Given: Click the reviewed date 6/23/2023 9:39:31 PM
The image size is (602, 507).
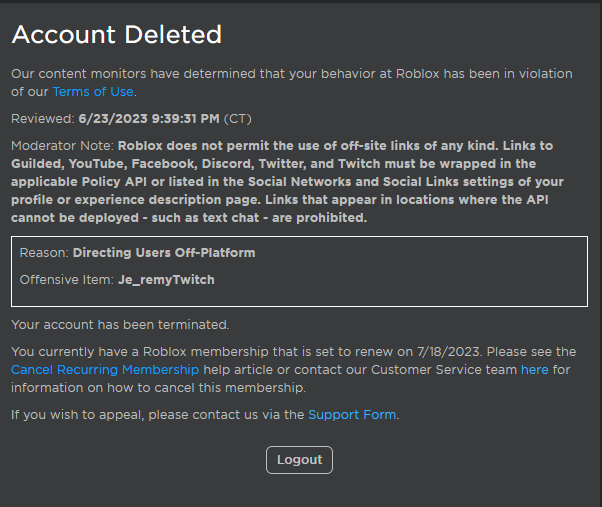Looking at the screenshot, I should [x=149, y=119].
